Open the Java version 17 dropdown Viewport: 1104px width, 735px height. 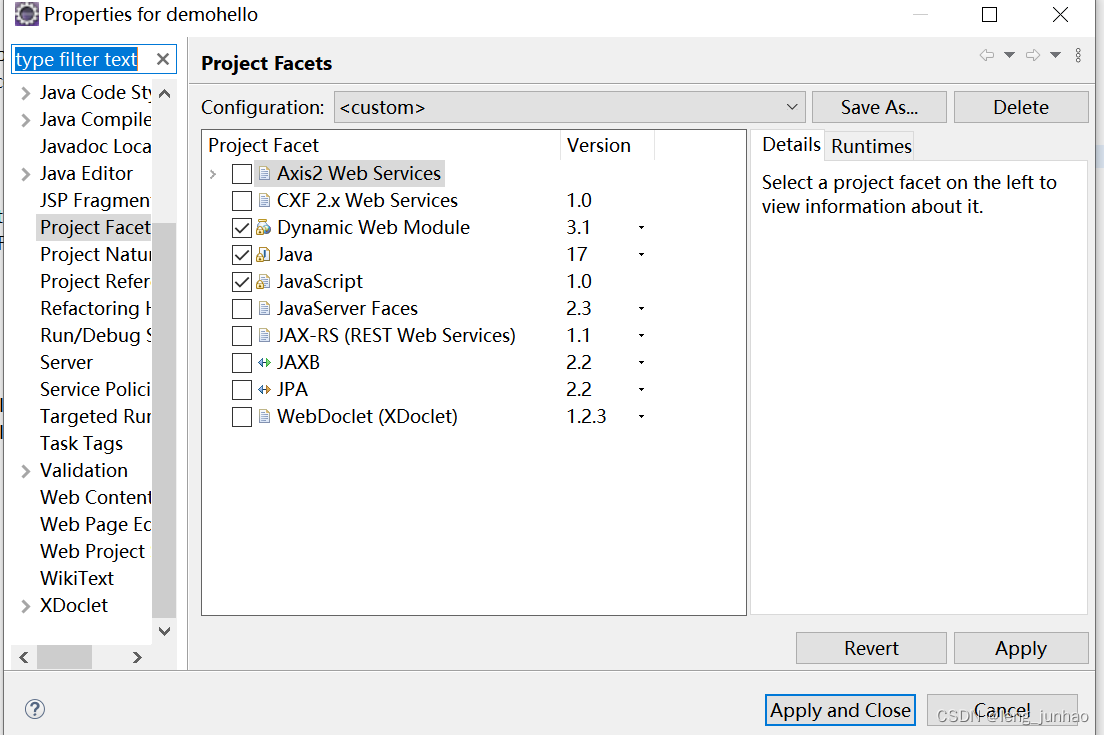(x=641, y=255)
